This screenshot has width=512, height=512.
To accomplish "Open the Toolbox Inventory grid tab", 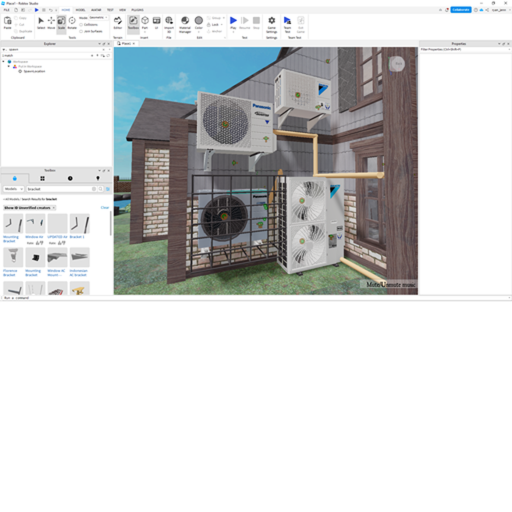I will point(42,178).
